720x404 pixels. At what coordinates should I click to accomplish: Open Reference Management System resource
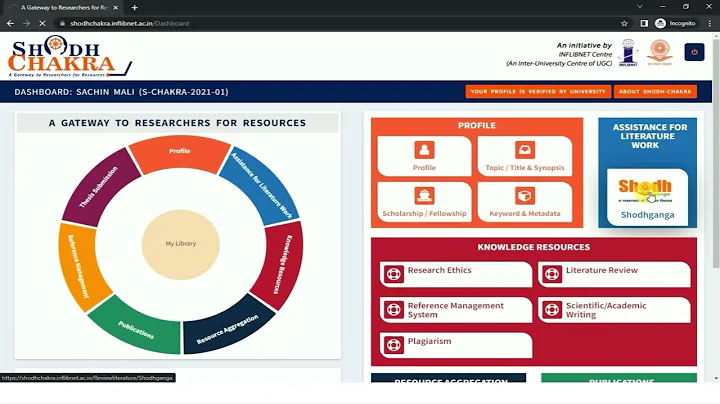click(456, 310)
